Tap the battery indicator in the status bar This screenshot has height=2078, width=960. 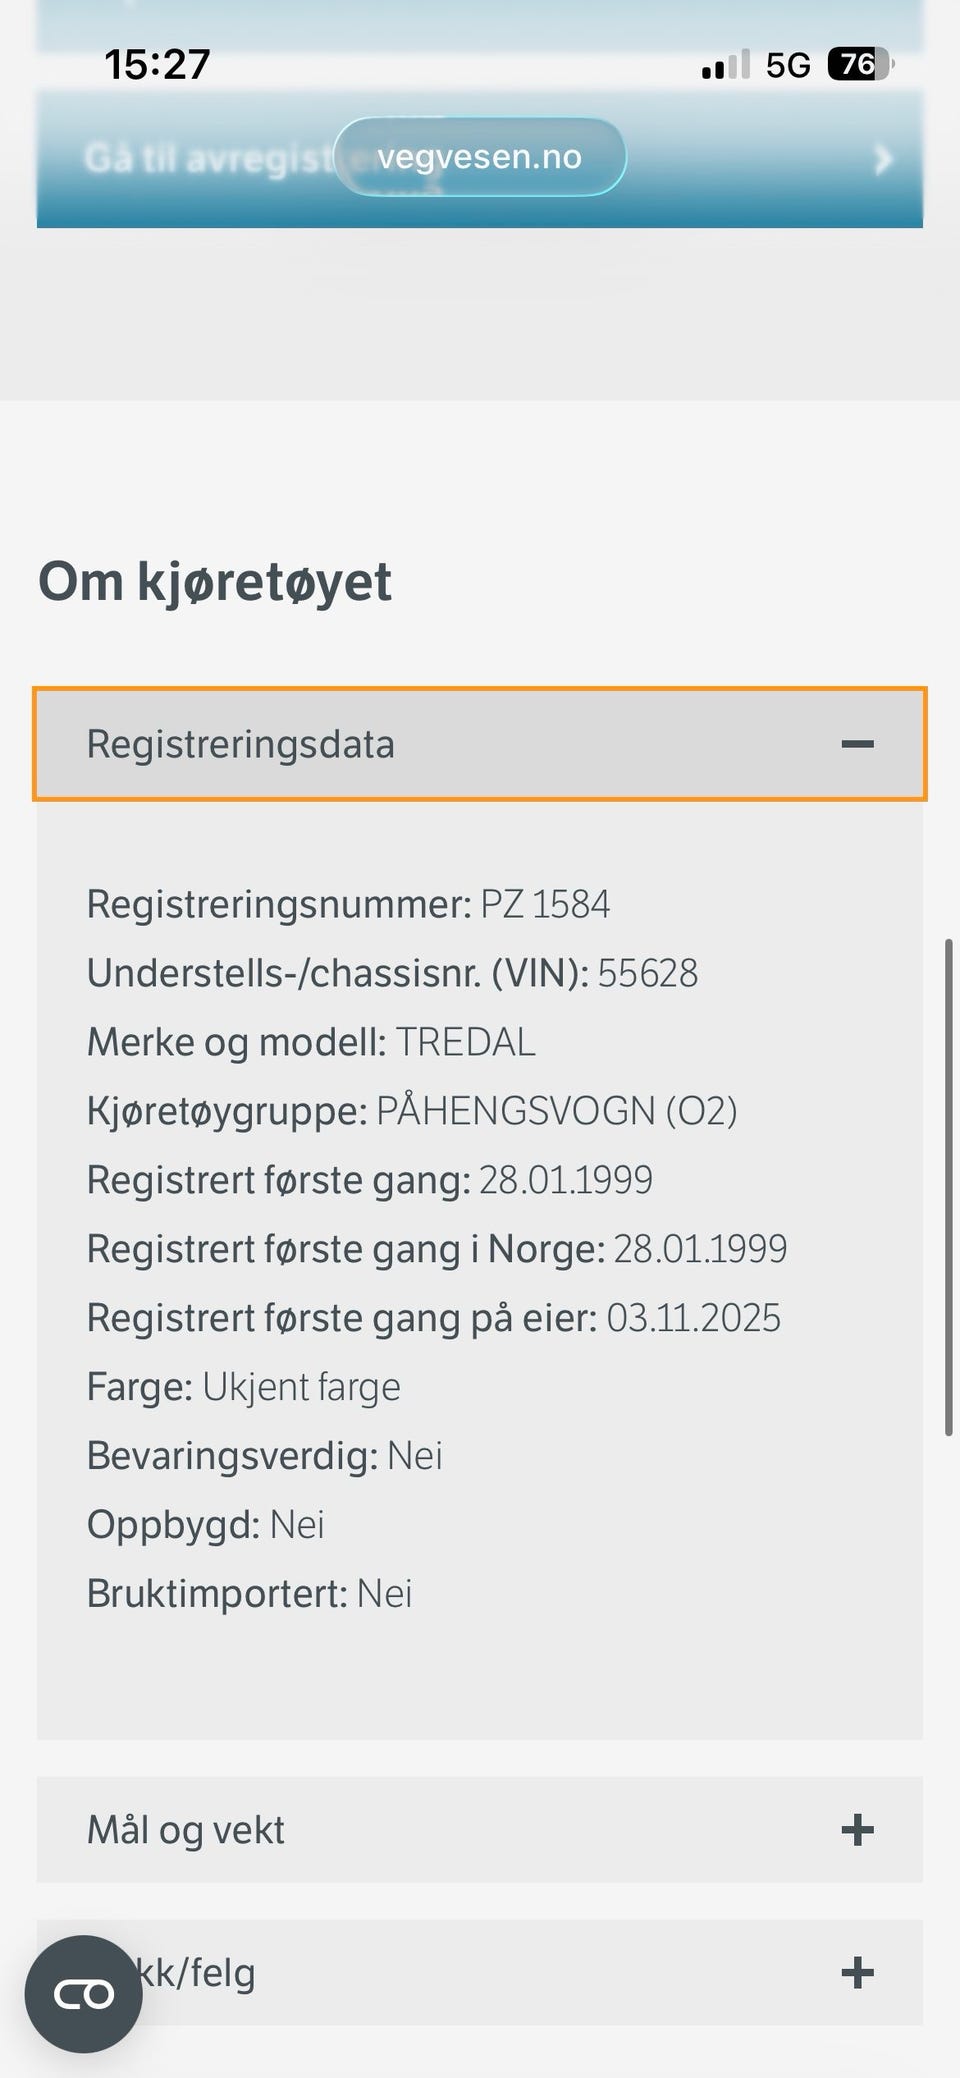click(x=859, y=65)
